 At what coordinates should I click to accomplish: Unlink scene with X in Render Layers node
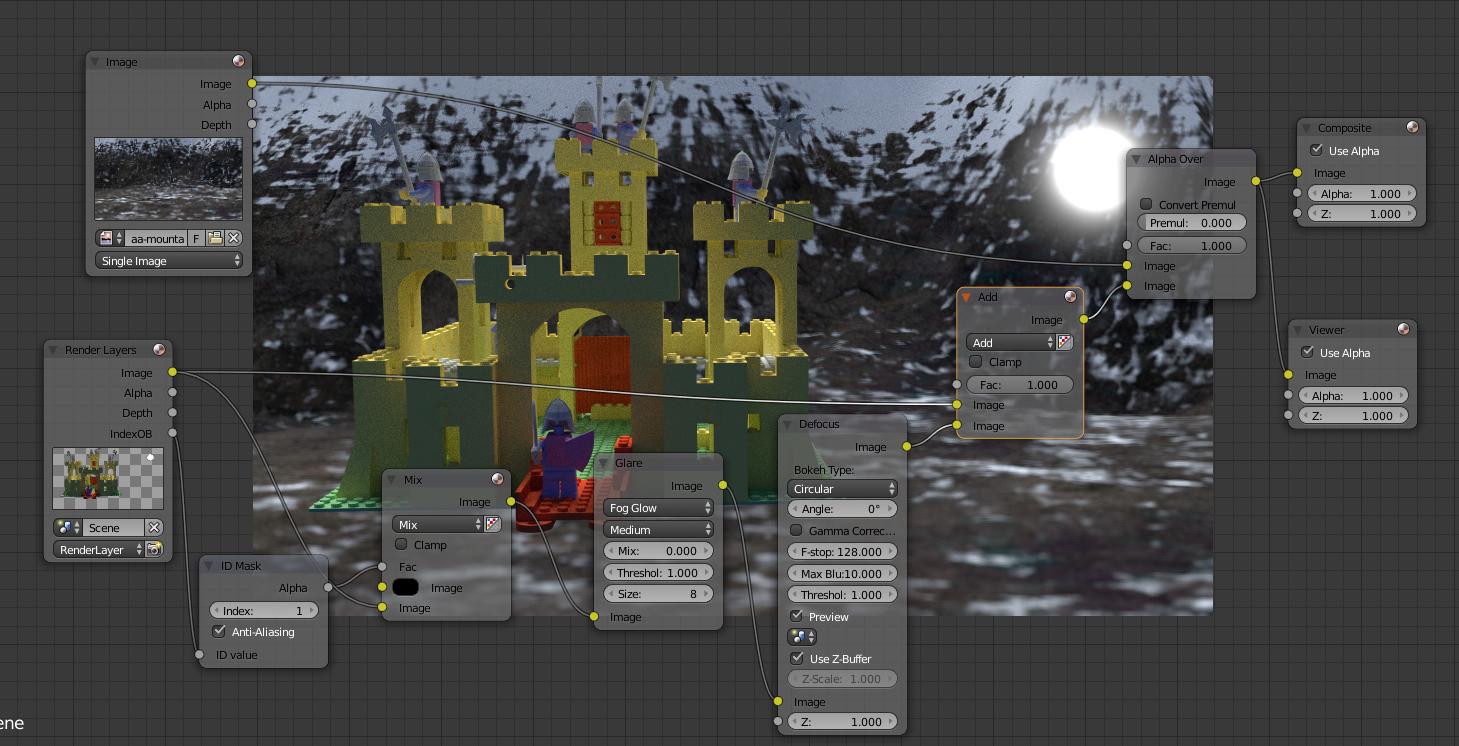(154, 527)
